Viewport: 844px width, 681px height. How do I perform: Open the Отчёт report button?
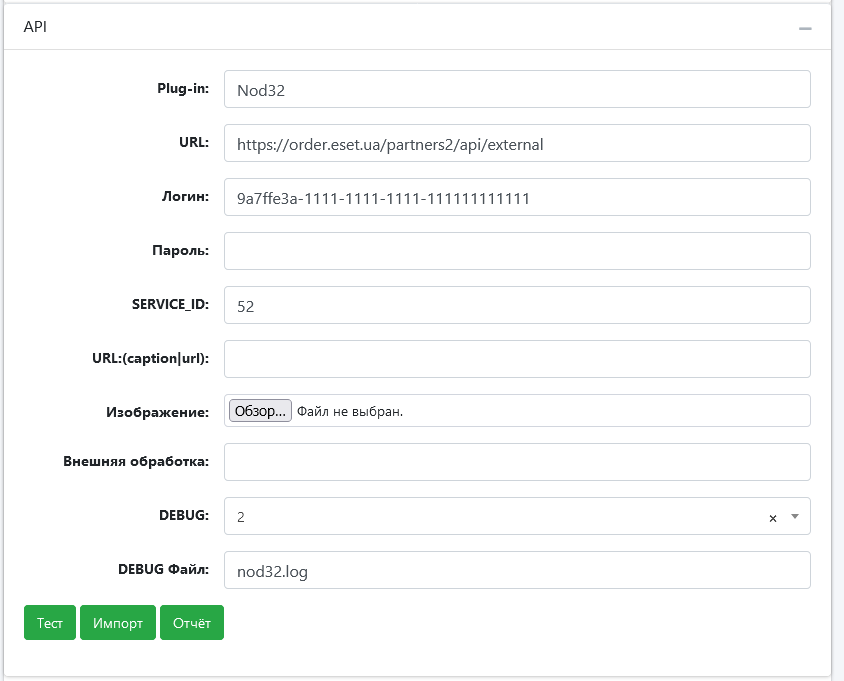pyautogui.click(x=192, y=622)
